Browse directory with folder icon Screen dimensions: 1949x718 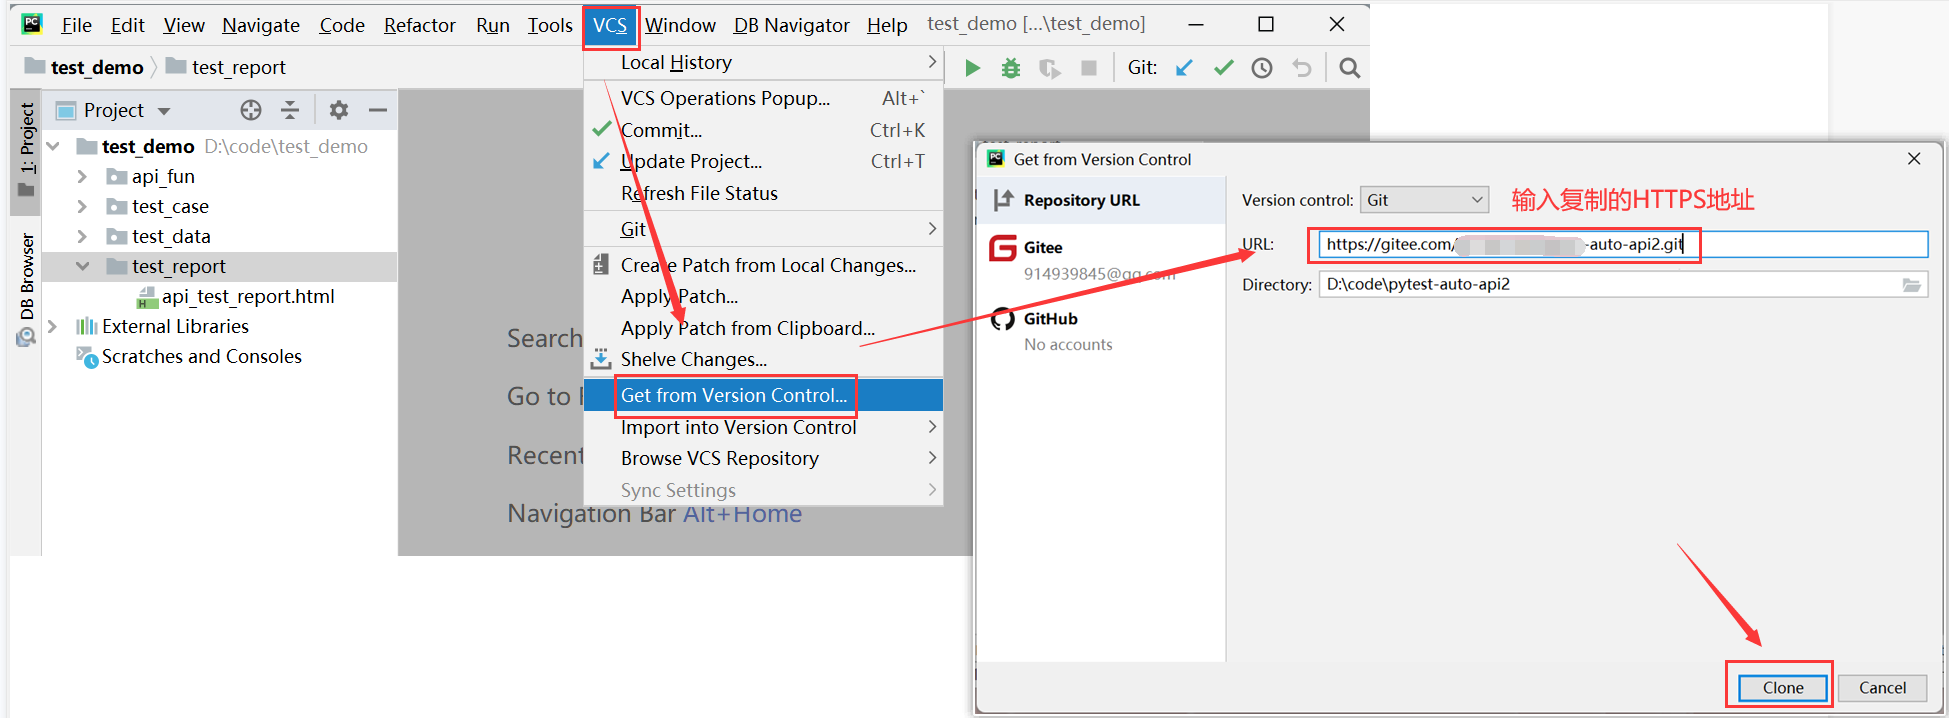[1911, 285]
